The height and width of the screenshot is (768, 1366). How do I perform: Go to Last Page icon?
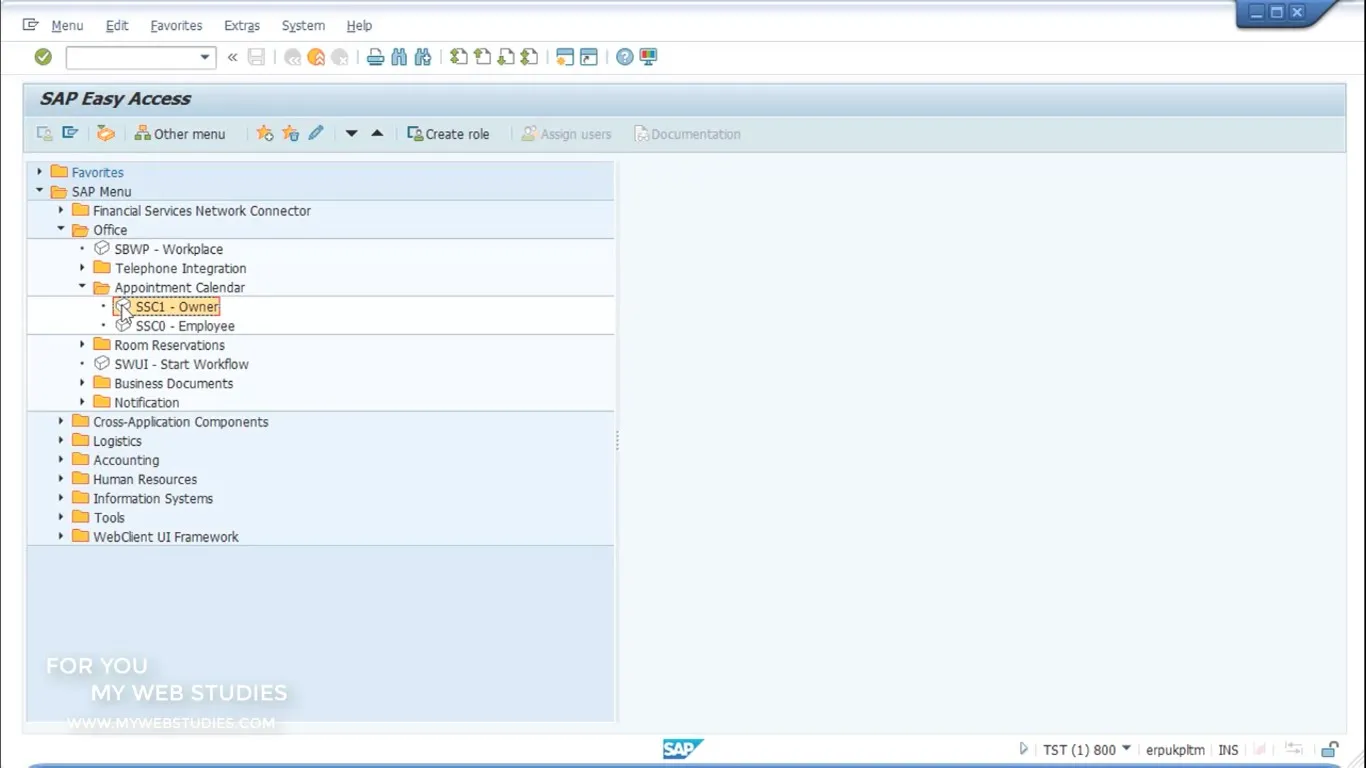pos(530,57)
